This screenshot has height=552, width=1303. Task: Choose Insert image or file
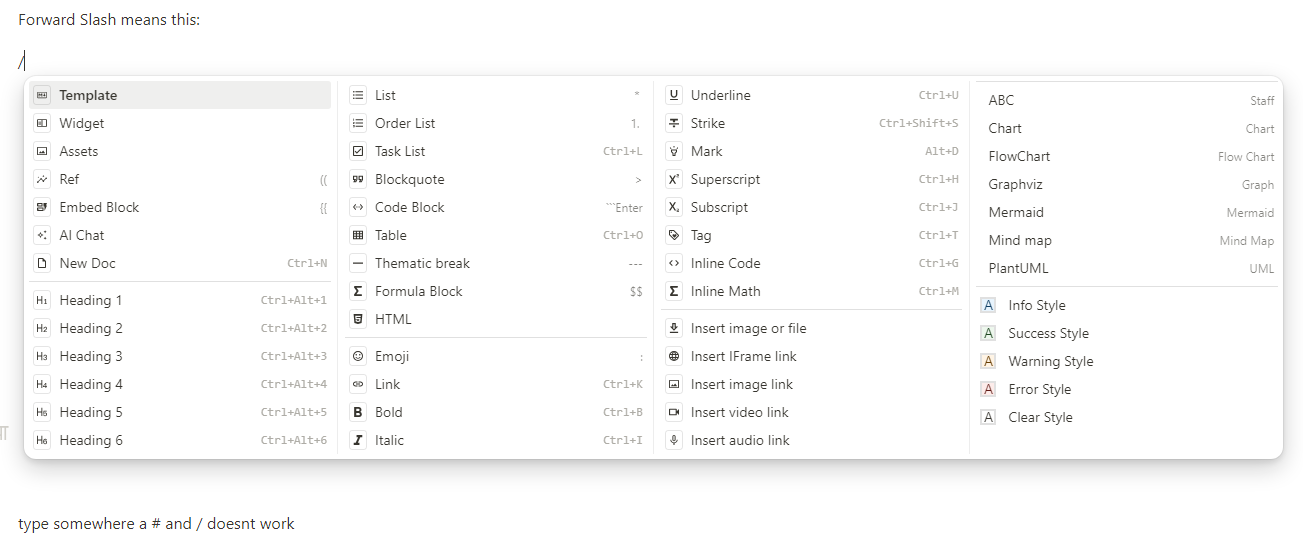click(x=748, y=328)
